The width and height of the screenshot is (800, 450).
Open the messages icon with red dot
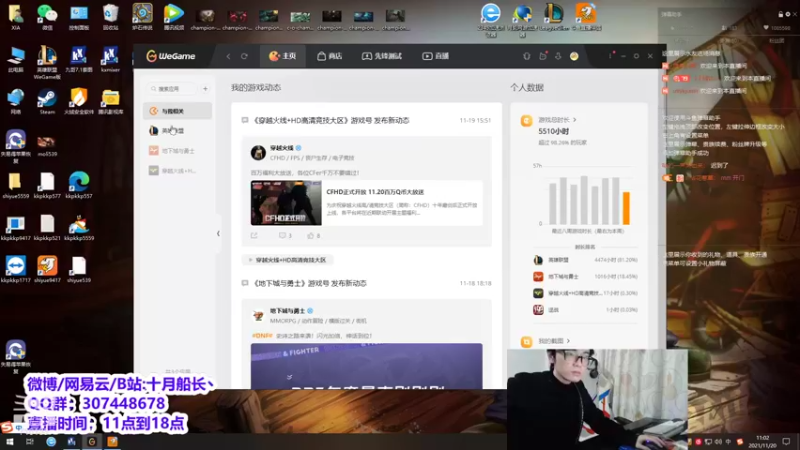point(543,56)
